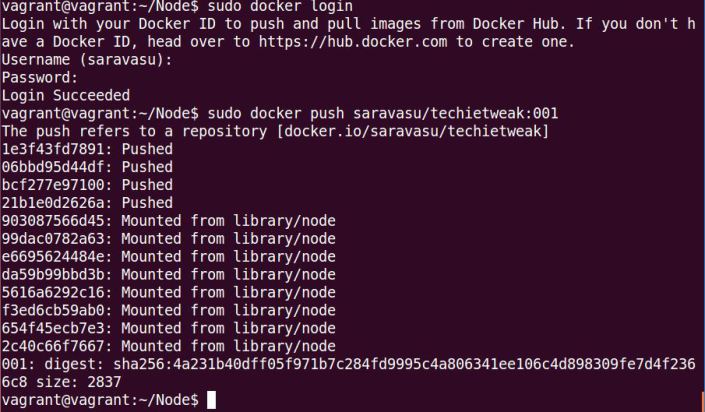The image size is (705, 412).
Task: Click layer 903087566d45 Mounted from library/node
Action: click(x=169, y=221)
